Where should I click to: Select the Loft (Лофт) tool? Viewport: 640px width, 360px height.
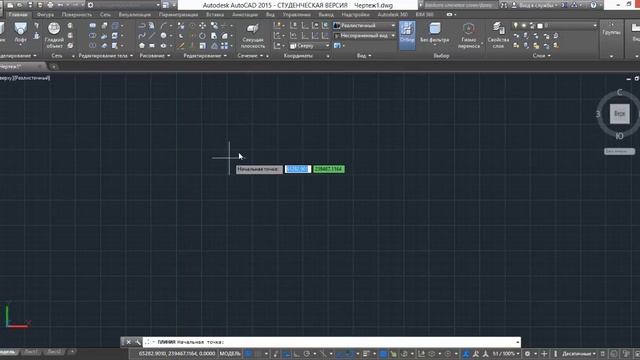point(20,32)
